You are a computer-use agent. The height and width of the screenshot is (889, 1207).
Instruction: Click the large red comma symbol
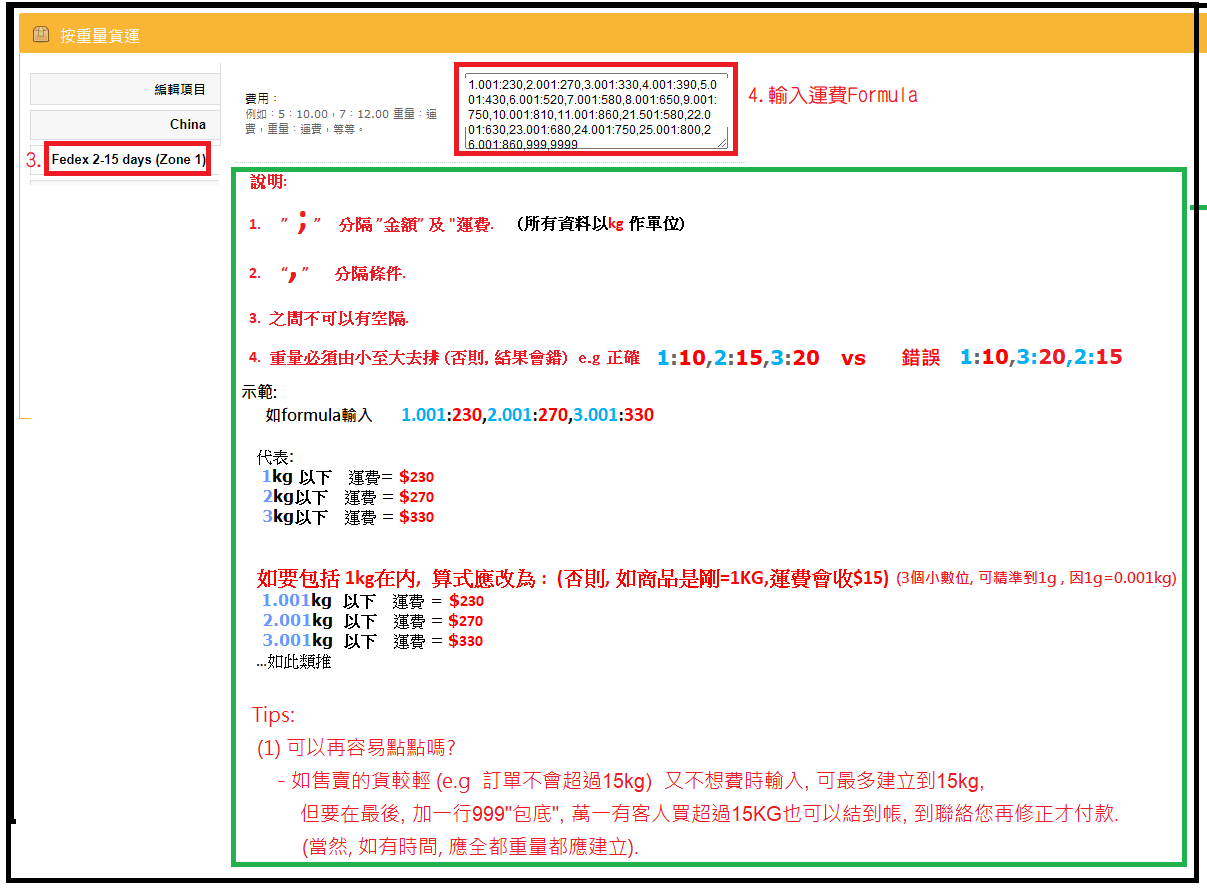(294, 274)
